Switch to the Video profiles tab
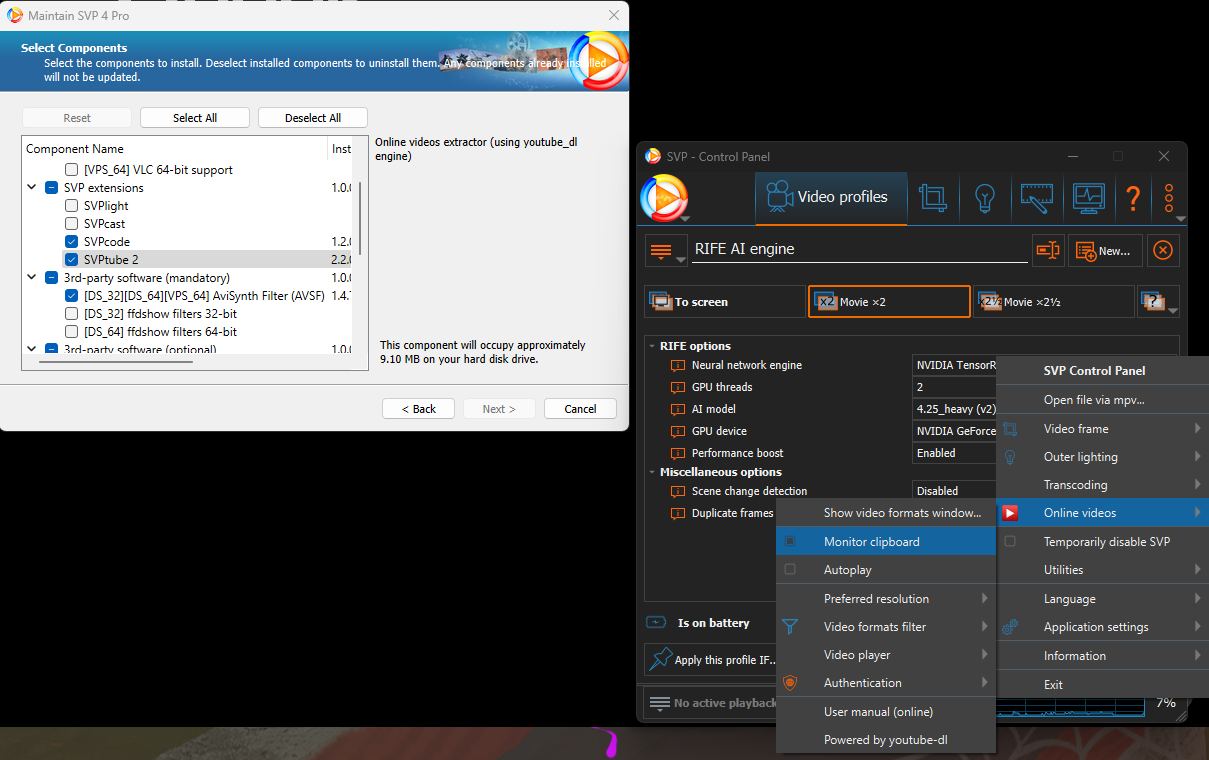 (x=831, y=197)
